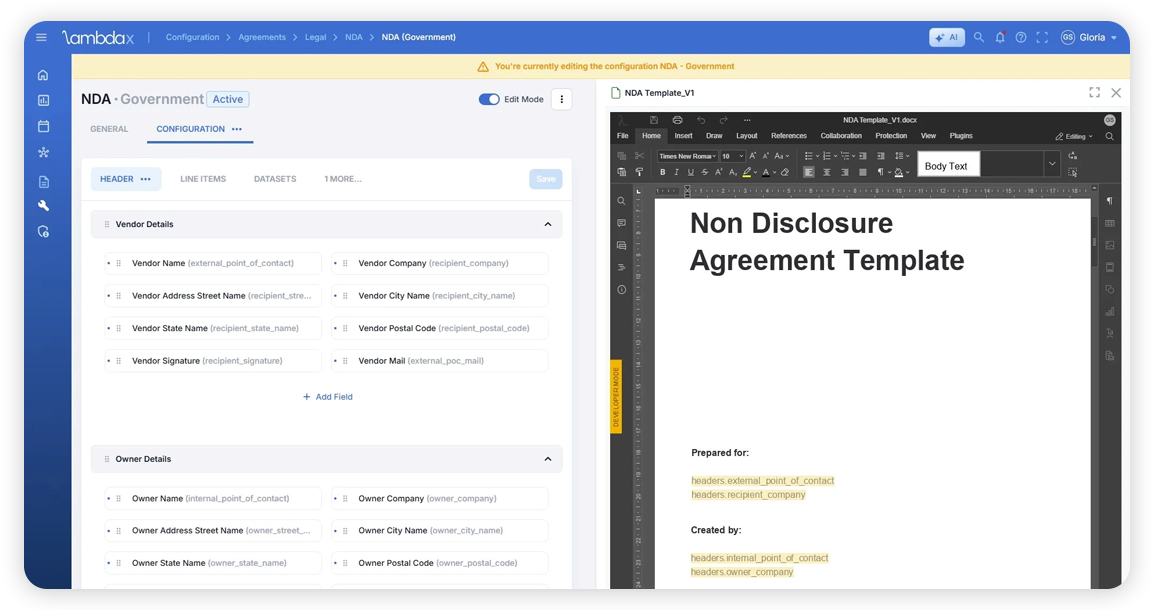Select the Owner Company field
This screenshot has height=610, width=1156.
439,499
